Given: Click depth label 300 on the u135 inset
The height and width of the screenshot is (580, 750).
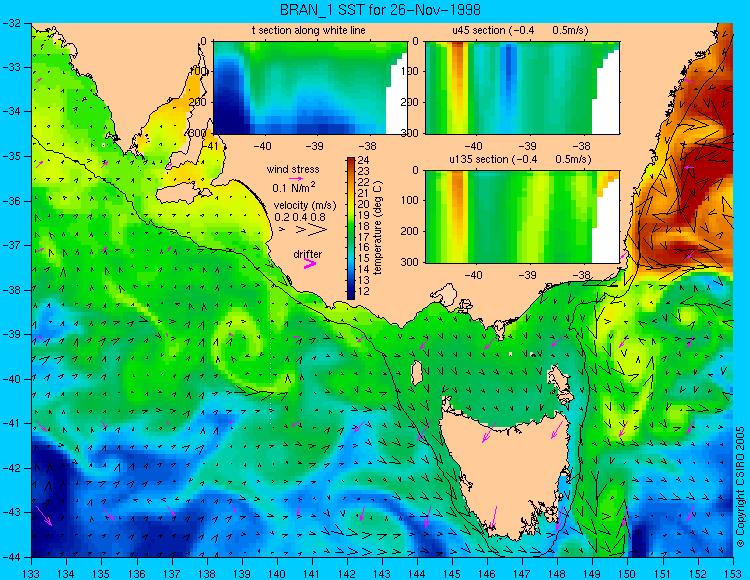Looking at the screenshot, I should (x=409, y=262).
